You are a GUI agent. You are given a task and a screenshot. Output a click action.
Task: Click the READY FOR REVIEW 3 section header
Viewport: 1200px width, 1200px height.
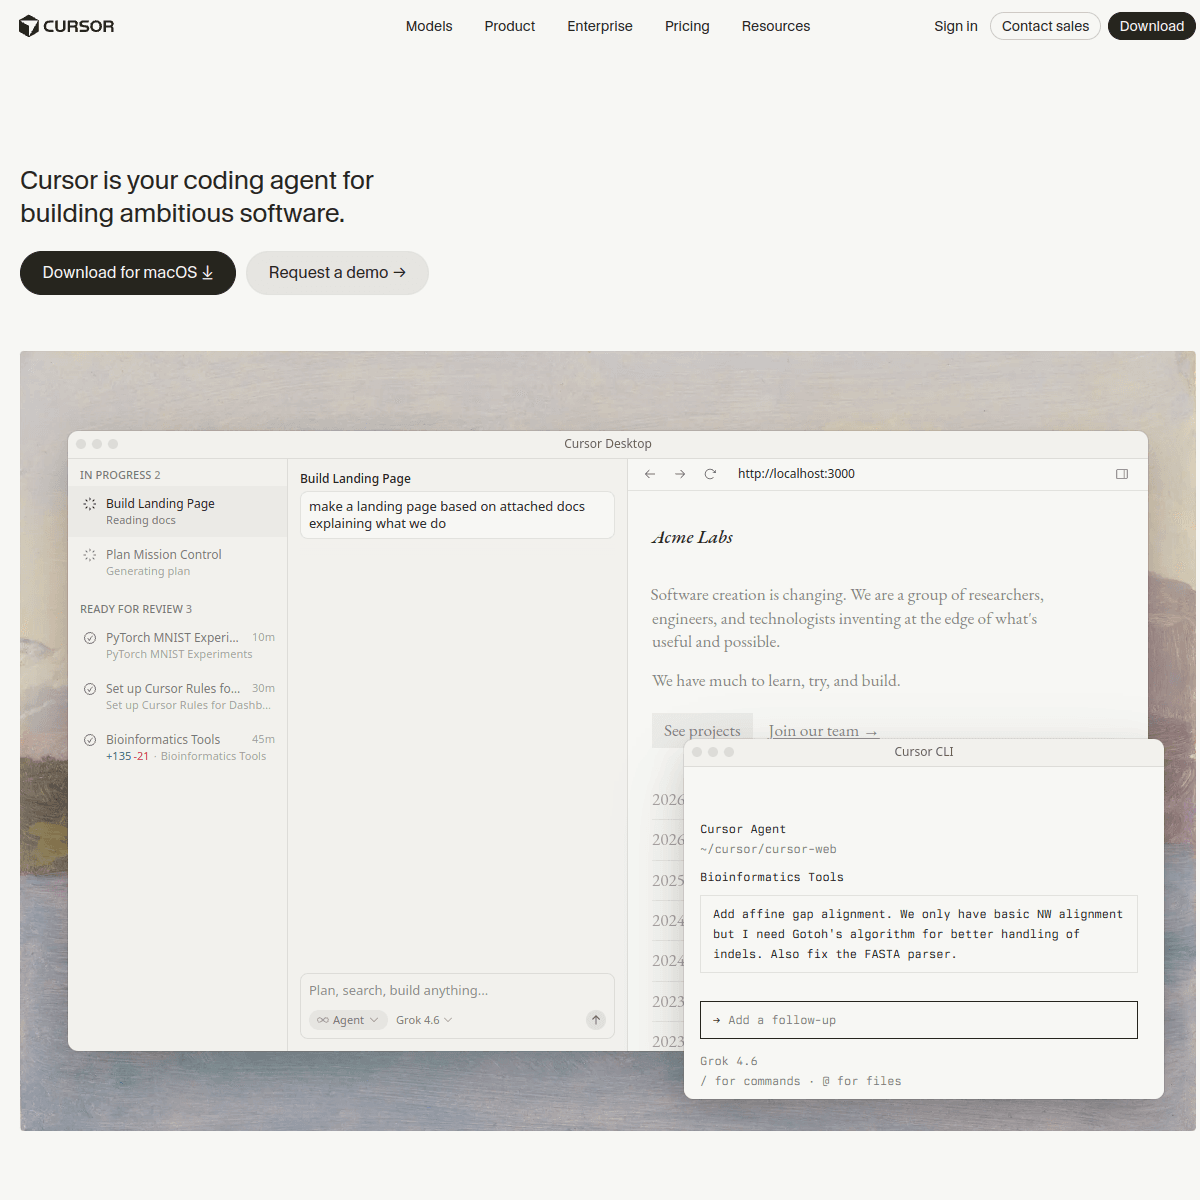click(x=136, y=609)
